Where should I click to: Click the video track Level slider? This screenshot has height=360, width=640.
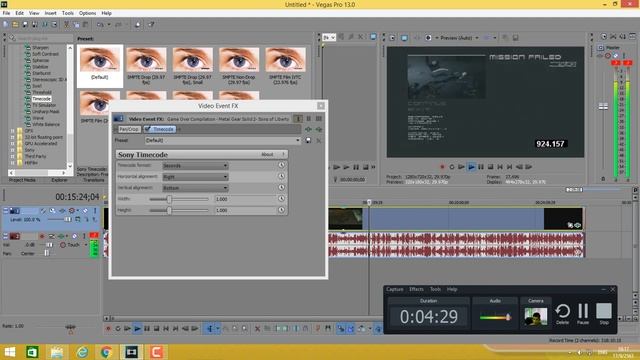pos(60,220)
